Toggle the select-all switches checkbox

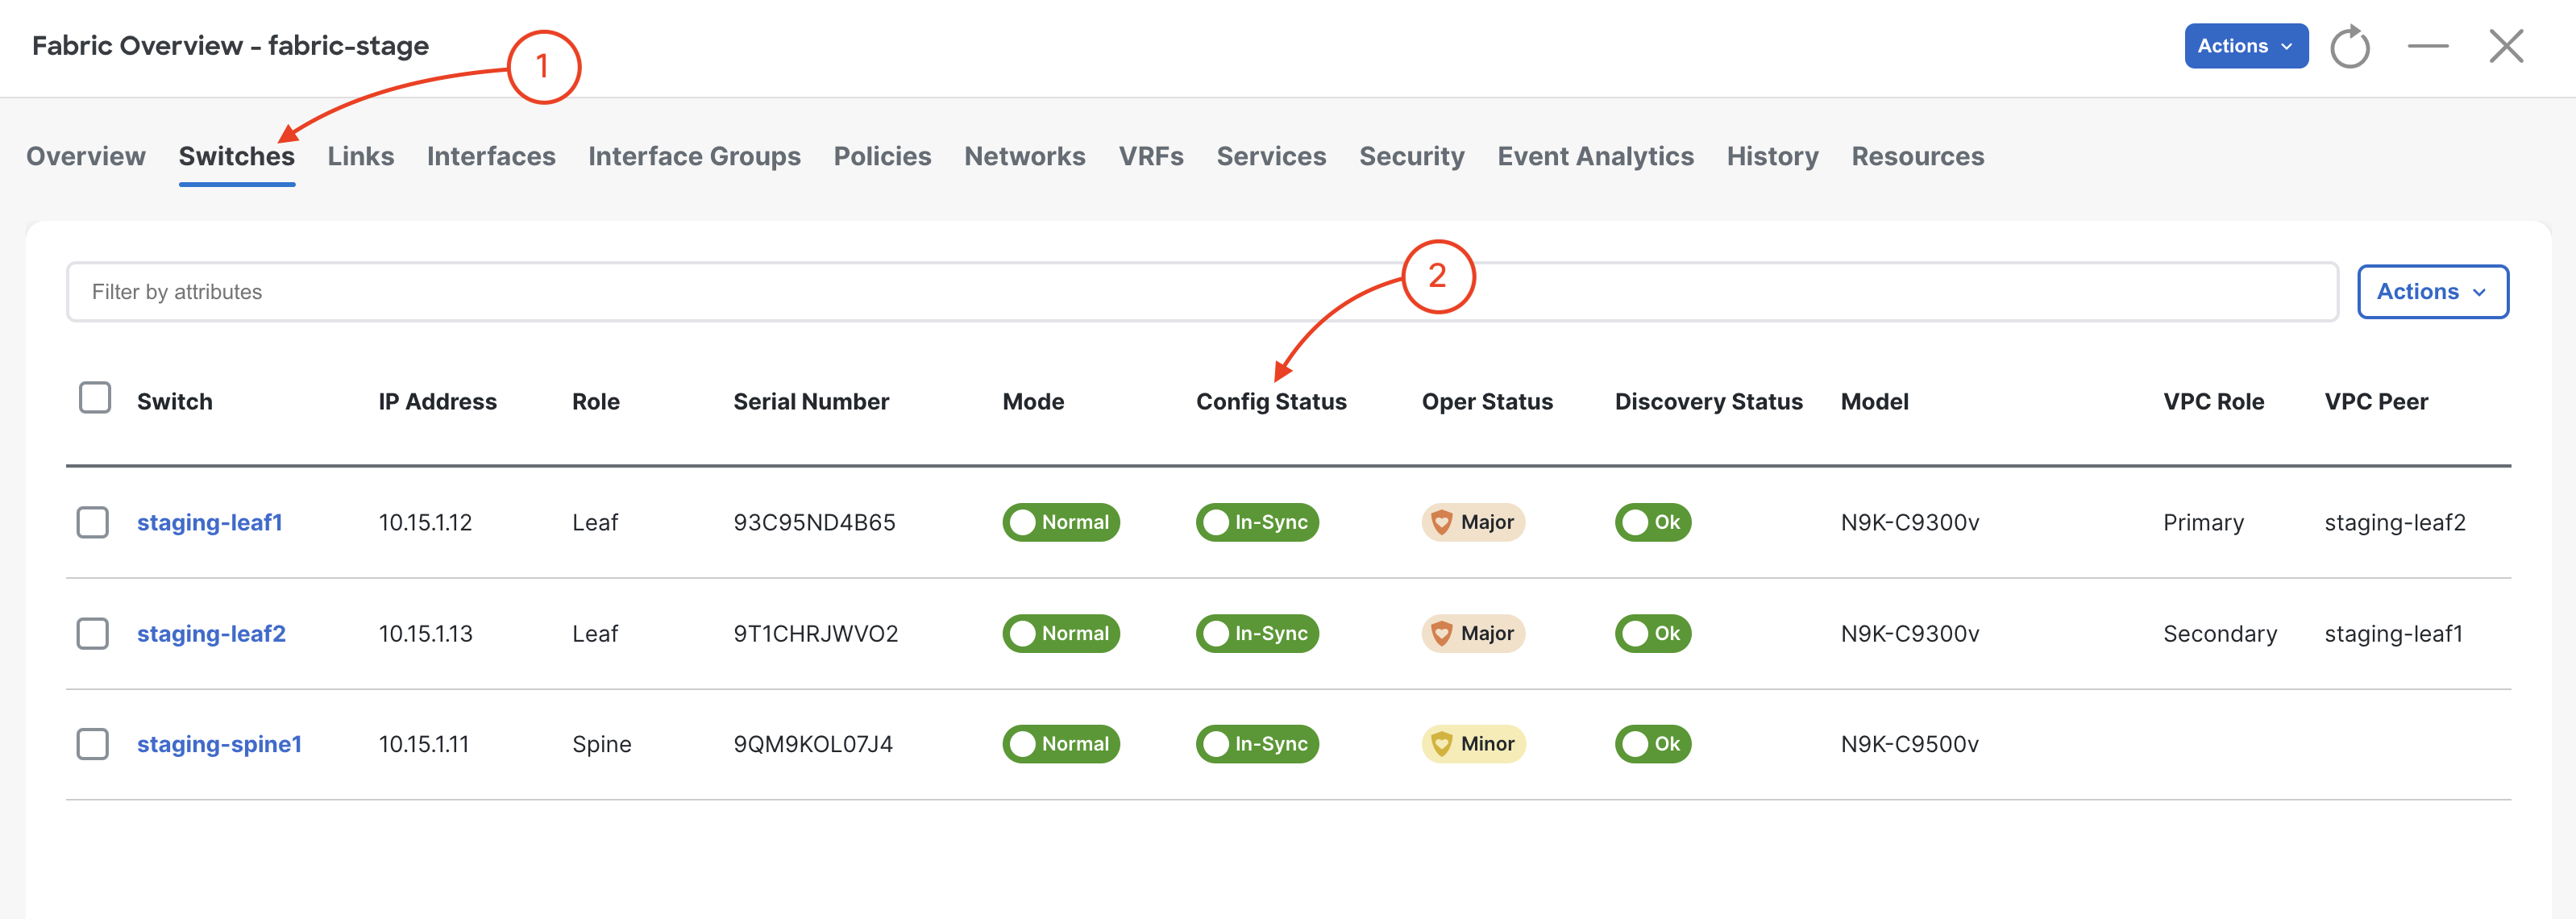point(95,398)
